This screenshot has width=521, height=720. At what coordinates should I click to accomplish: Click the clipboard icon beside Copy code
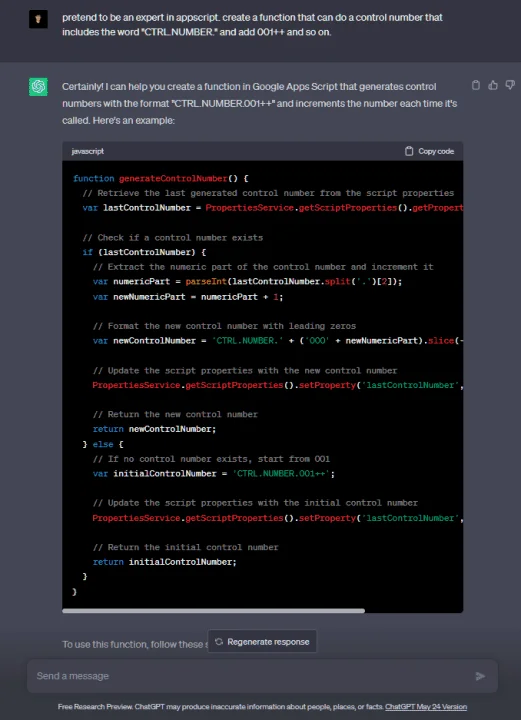coord(409,151)
